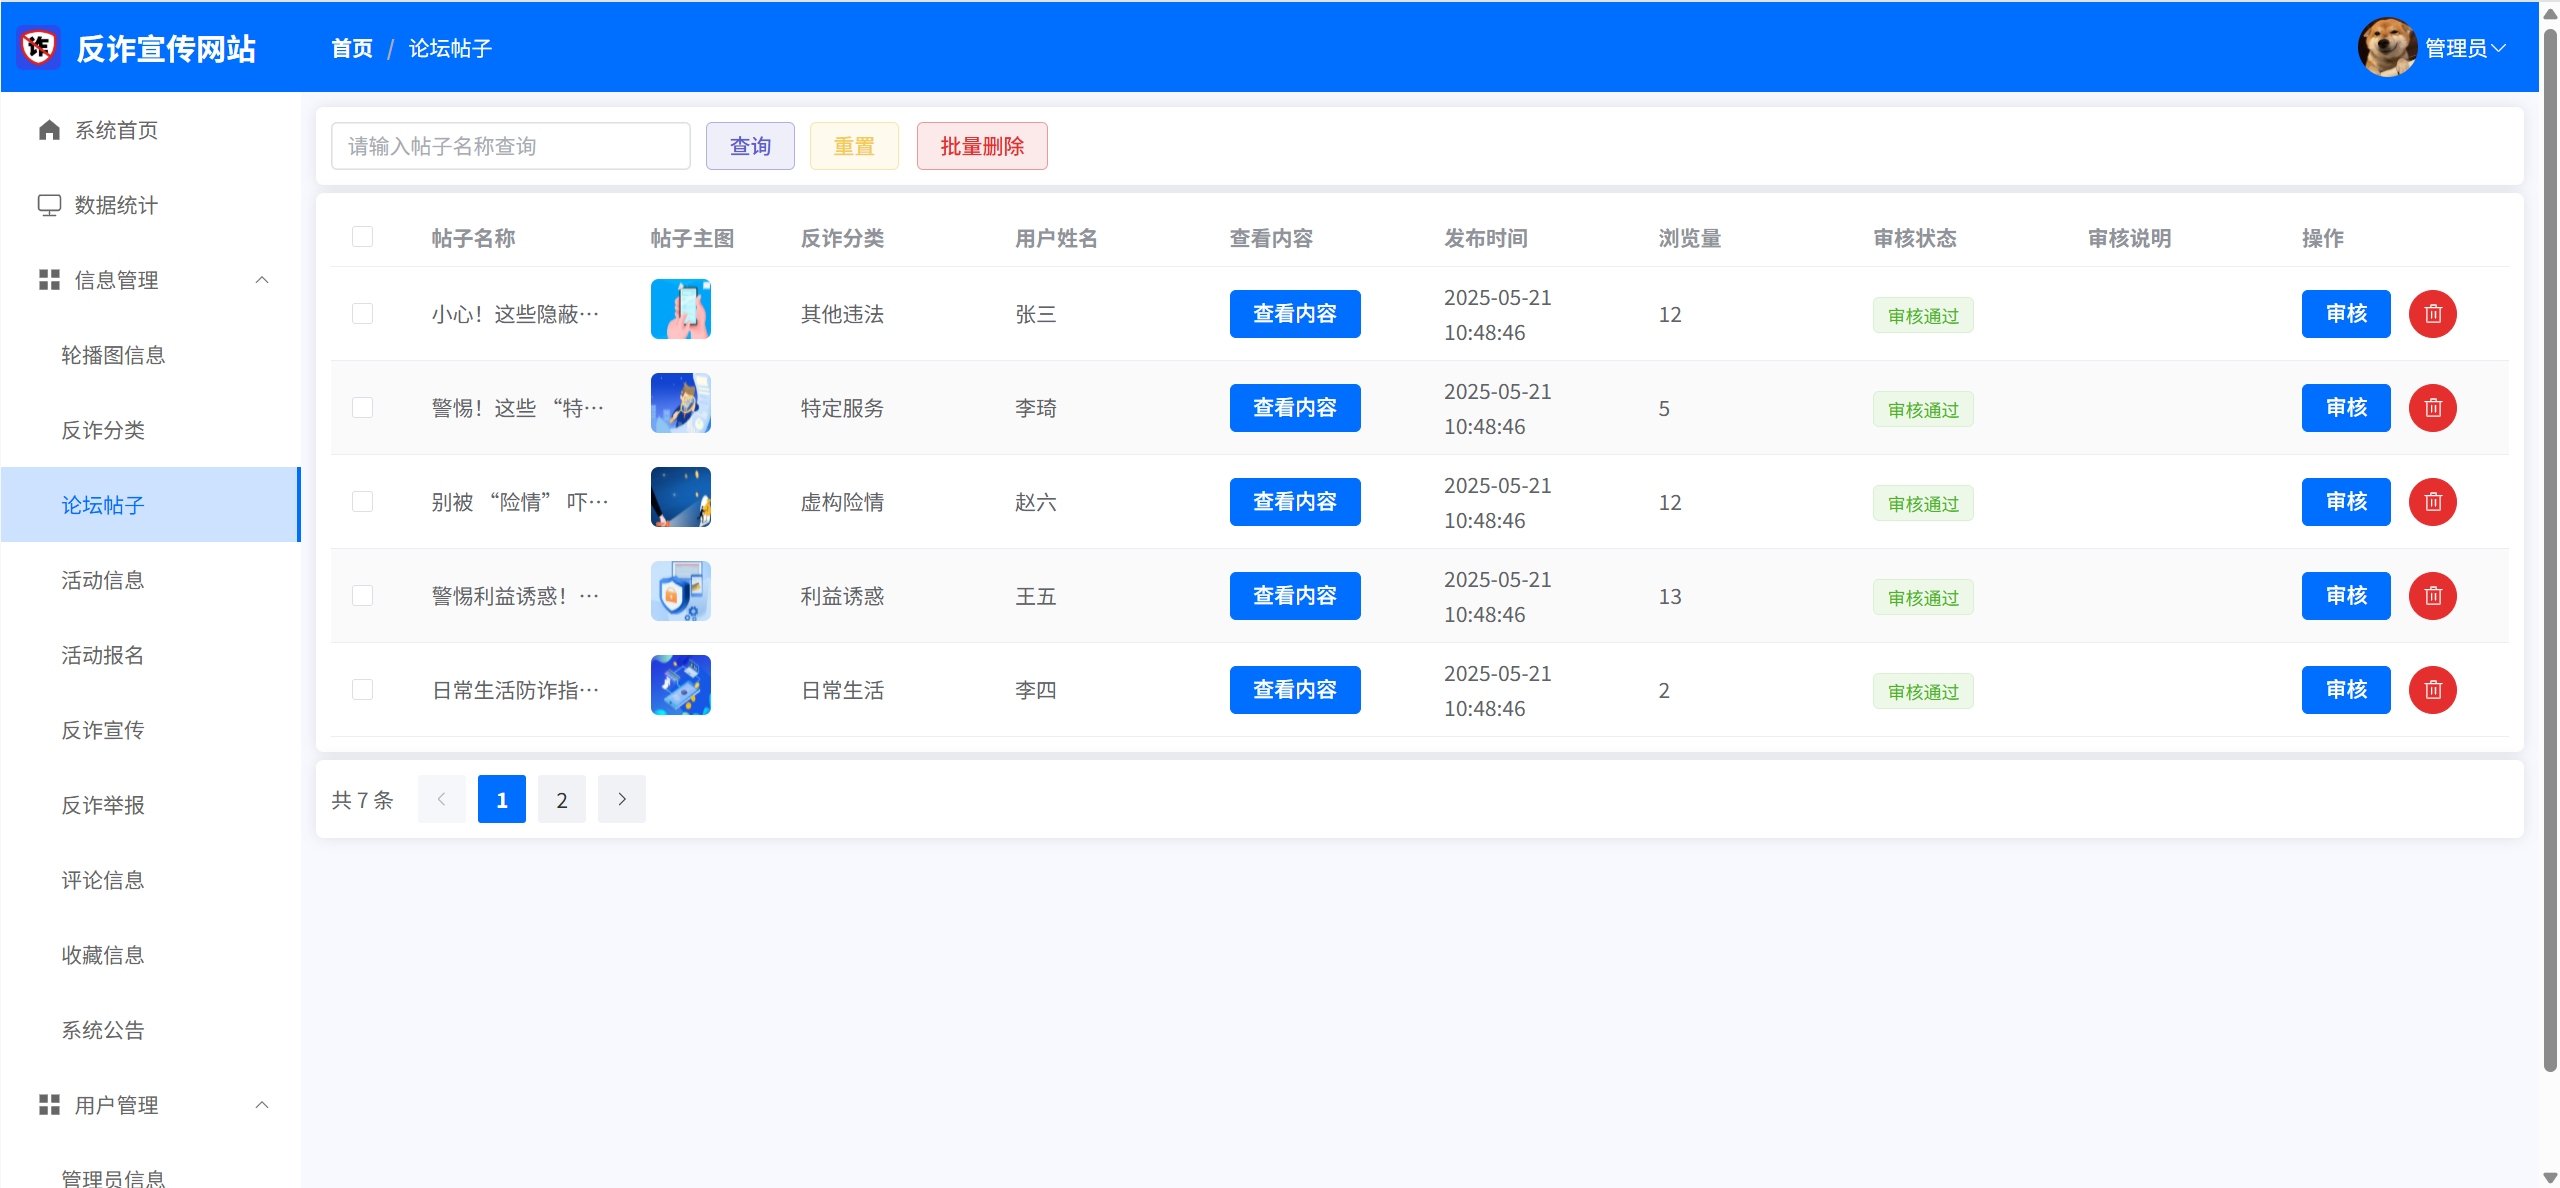Click the home icon beside 系统首页
The width and height of the screenshot is (2560, 1188).
click(49, 130)
